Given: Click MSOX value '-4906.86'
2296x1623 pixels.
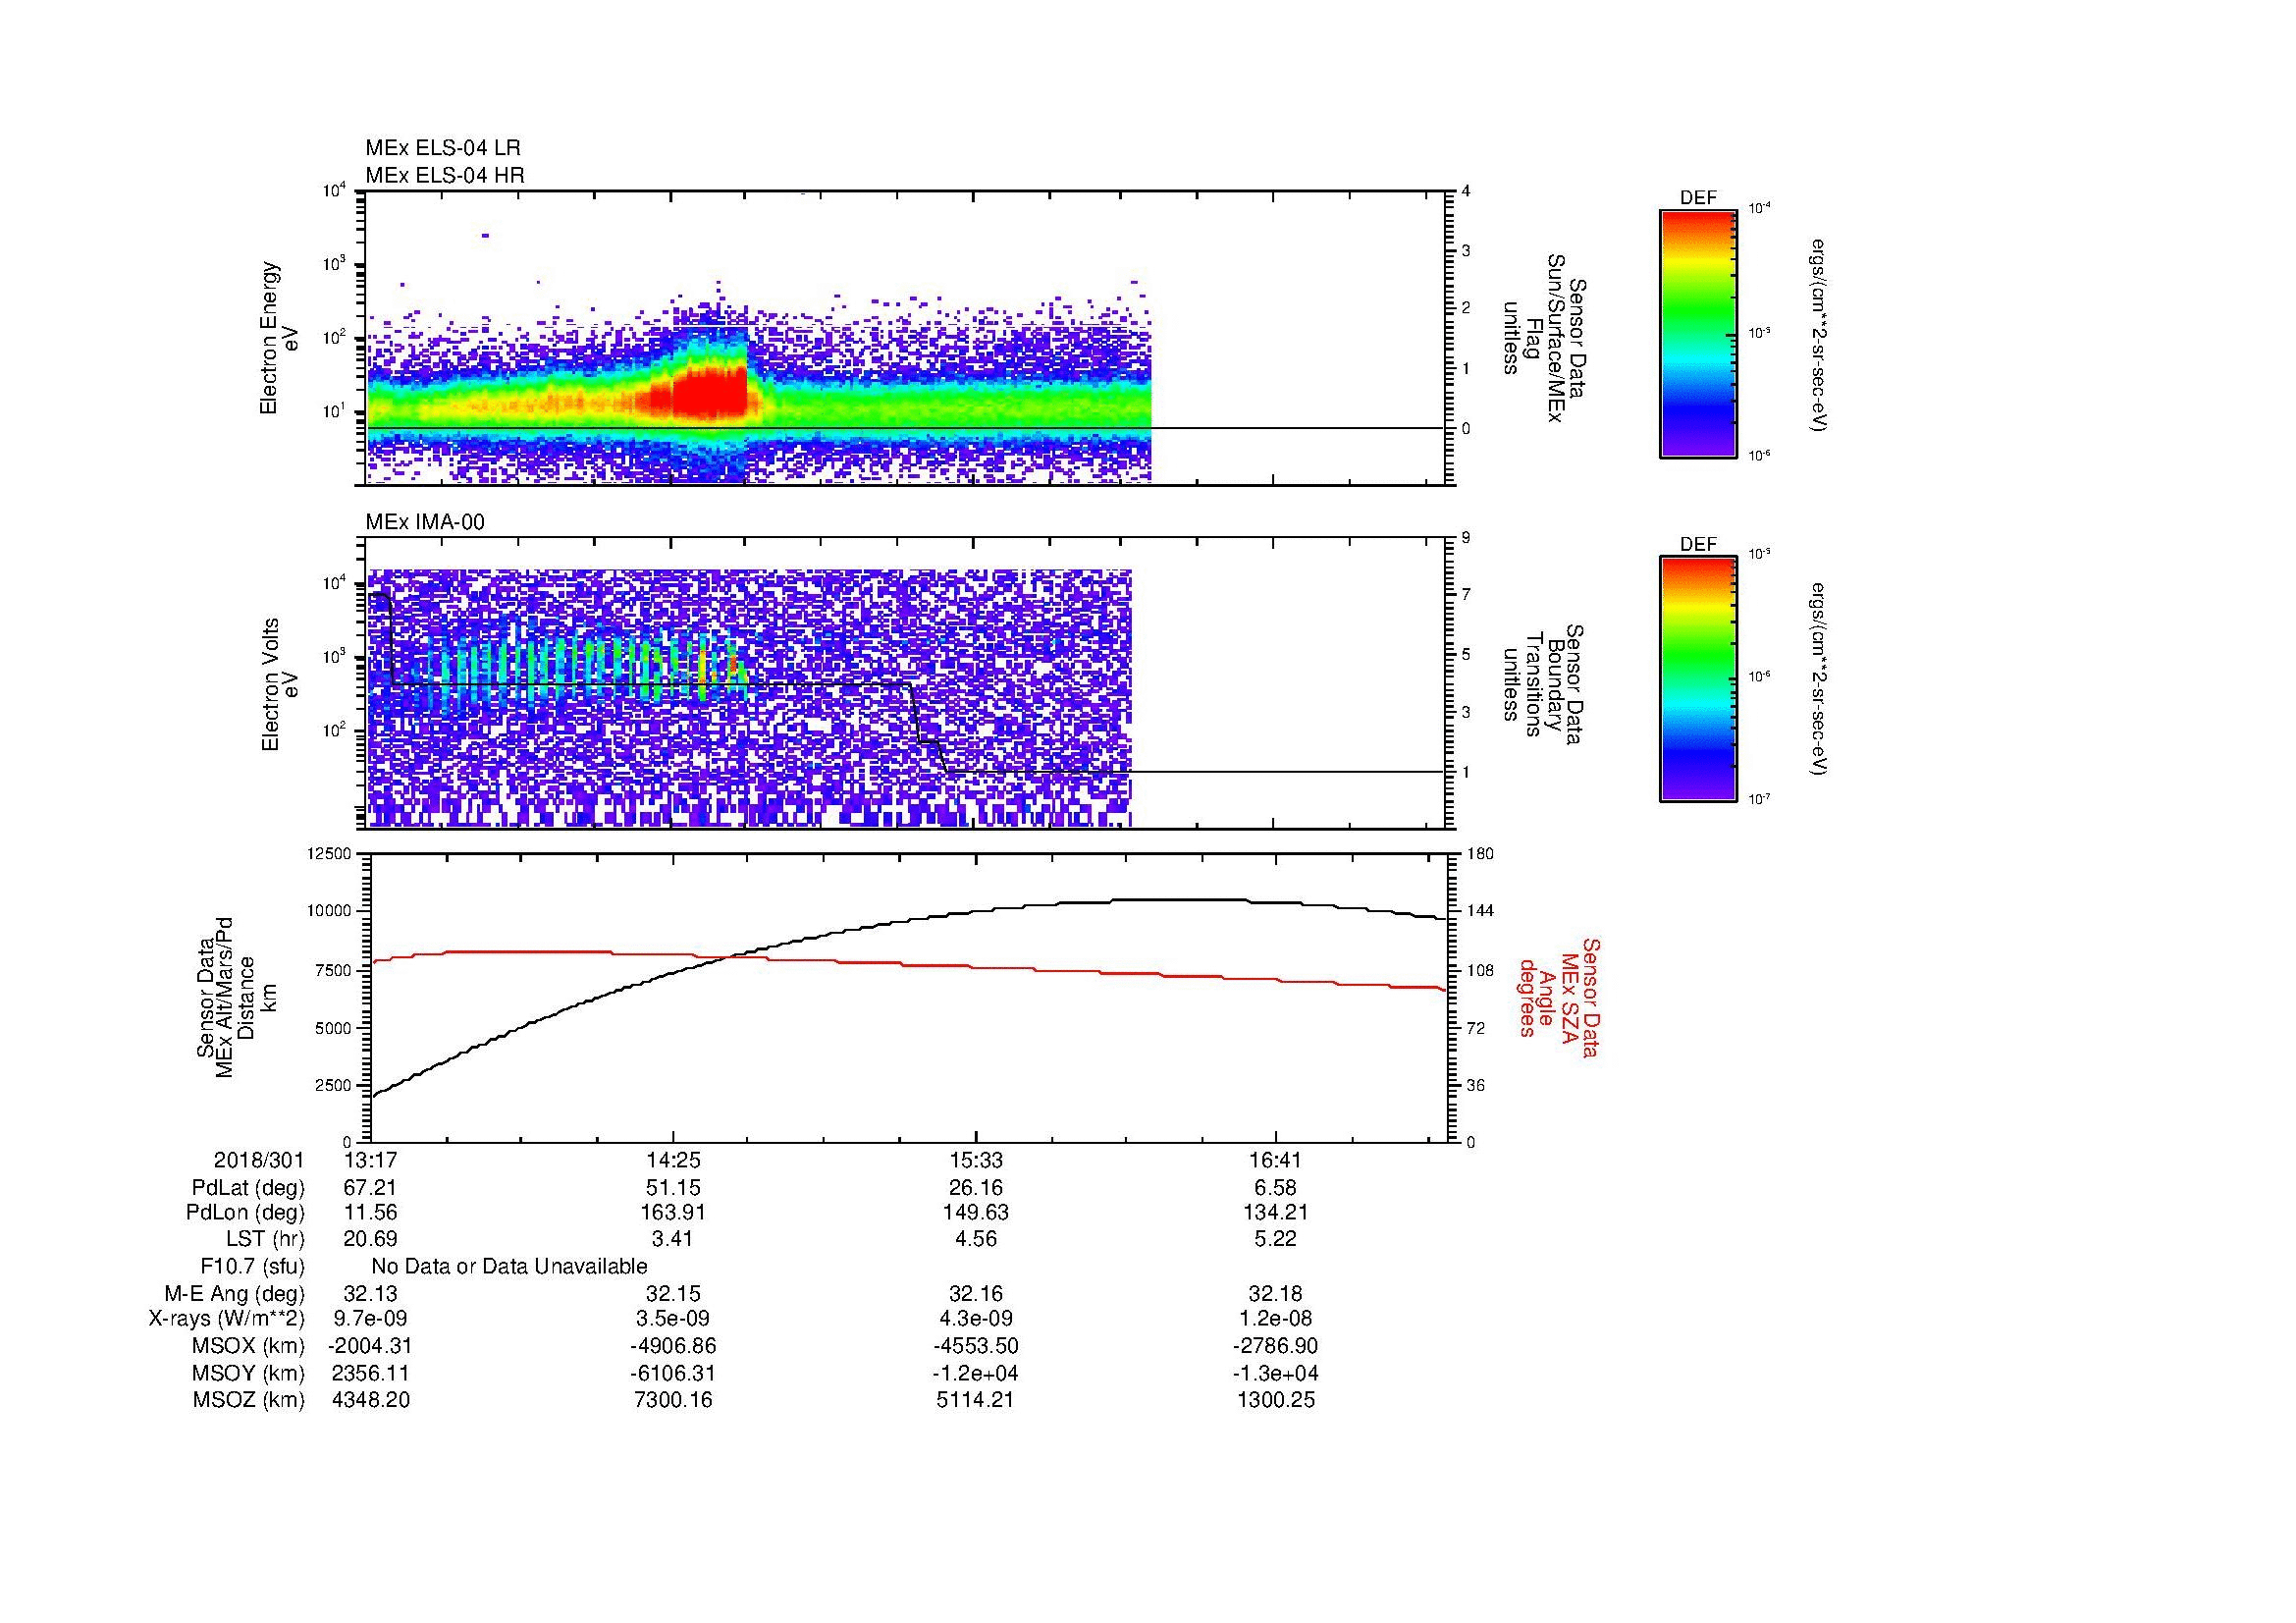Looking at the screenshot, I should pyautogui.click(x=673, y=1346).
